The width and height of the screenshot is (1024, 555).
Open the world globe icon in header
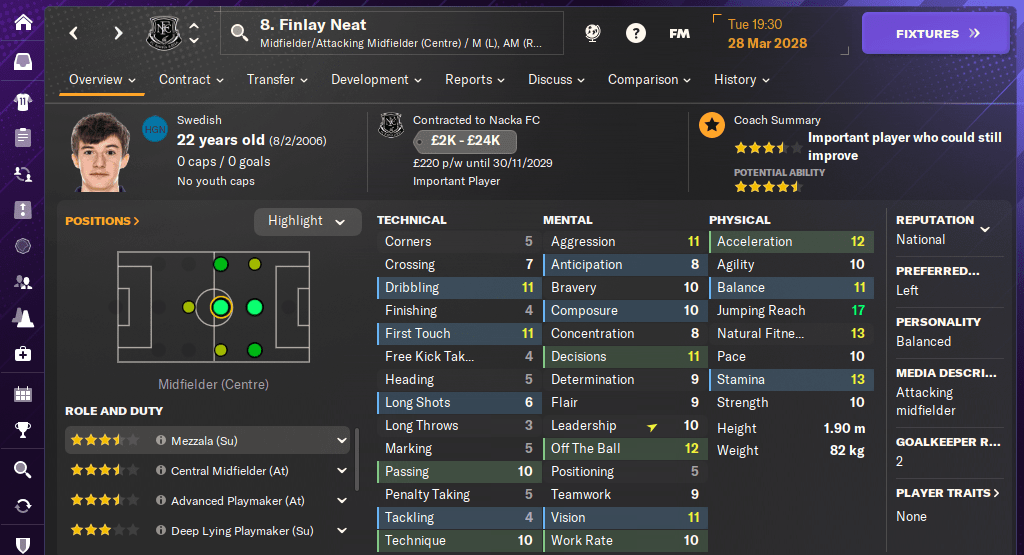[x=593, y=33]
